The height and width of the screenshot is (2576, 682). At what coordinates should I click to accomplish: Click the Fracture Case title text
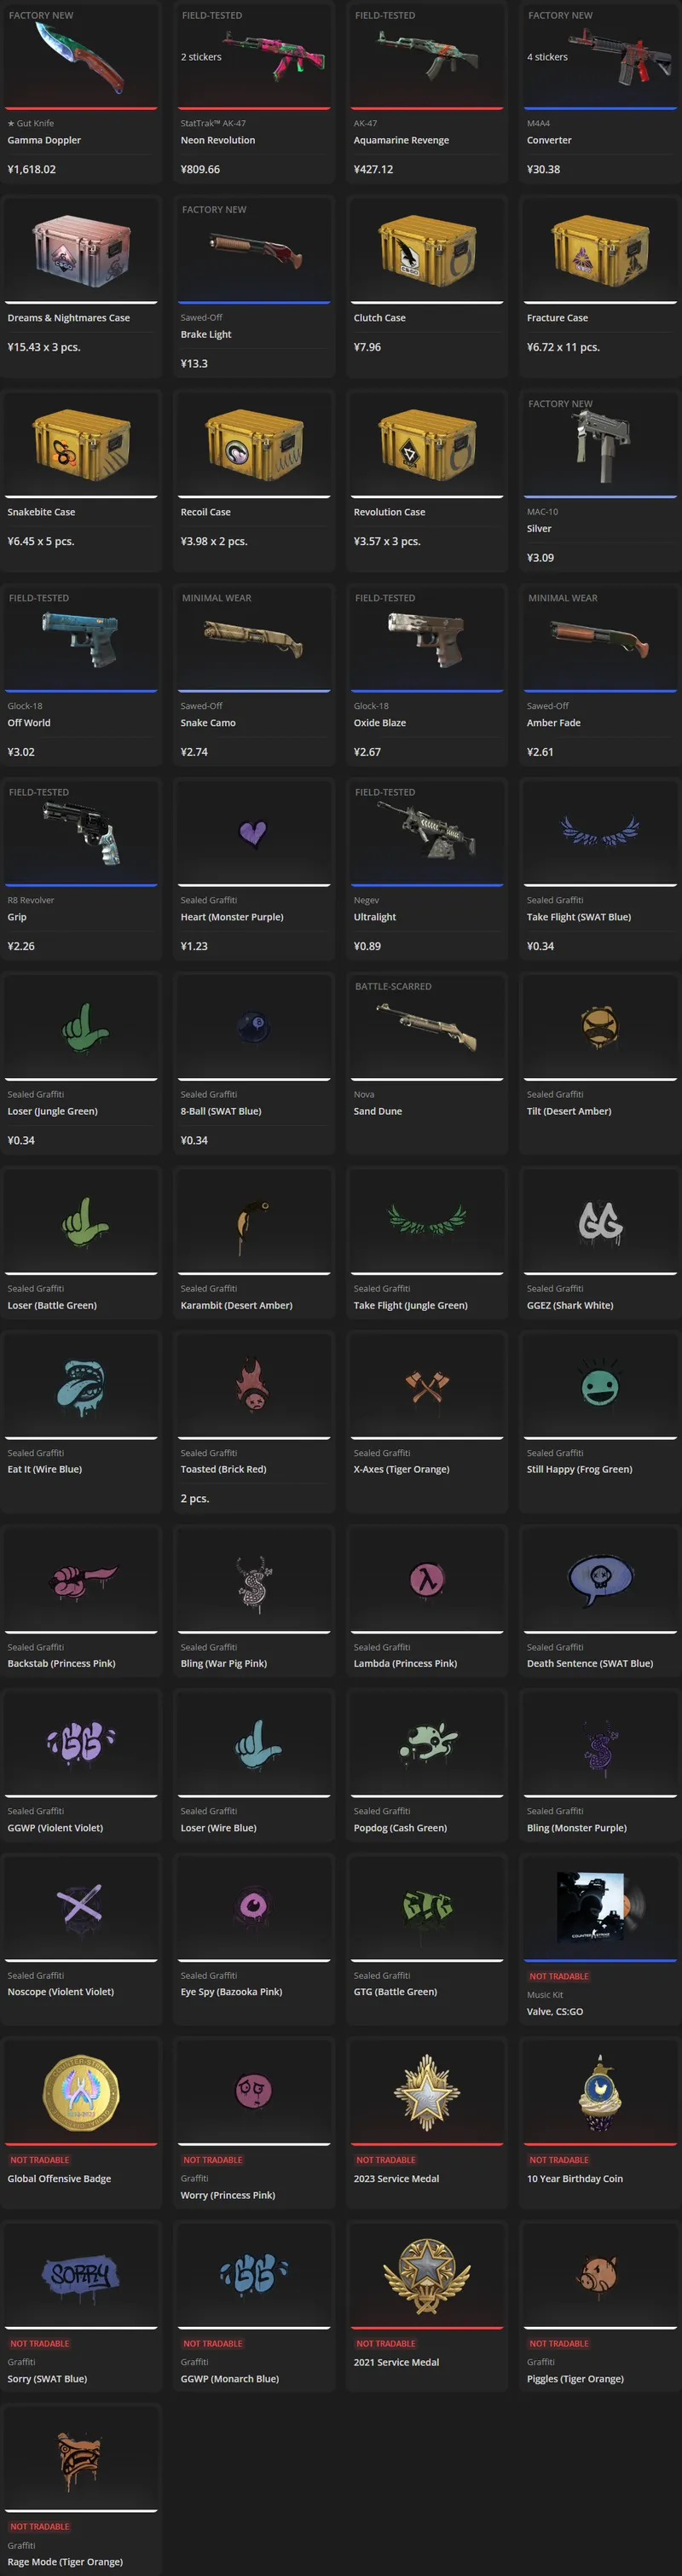(x=557, y=318)
